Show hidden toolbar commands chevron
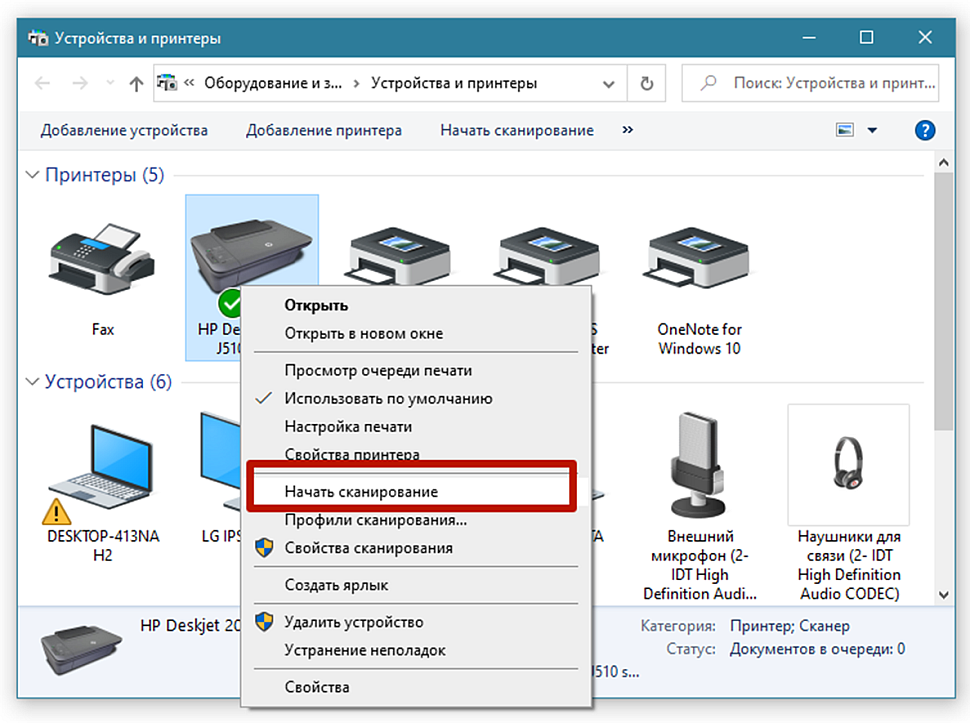This screenshot has width=970, height=723. [627, 130]
